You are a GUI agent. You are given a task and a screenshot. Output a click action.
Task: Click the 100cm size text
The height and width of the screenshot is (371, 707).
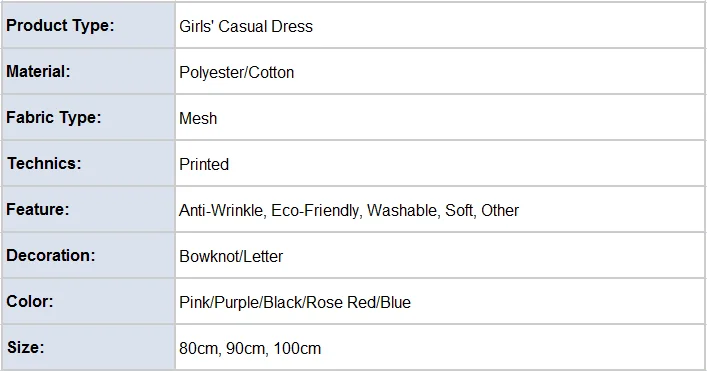pos(297,348)
